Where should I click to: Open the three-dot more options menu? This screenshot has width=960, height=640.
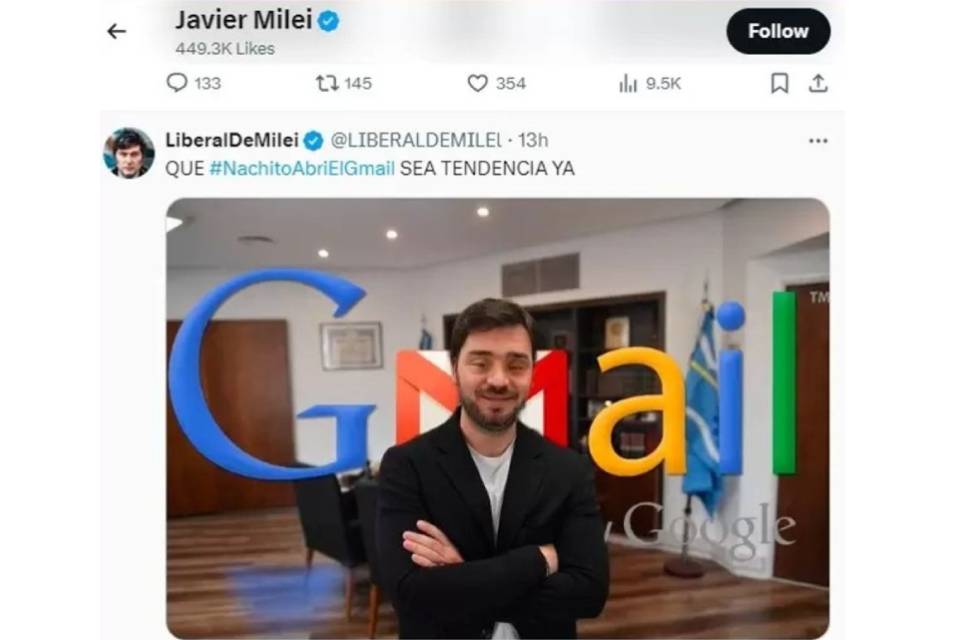pos(818,141)
